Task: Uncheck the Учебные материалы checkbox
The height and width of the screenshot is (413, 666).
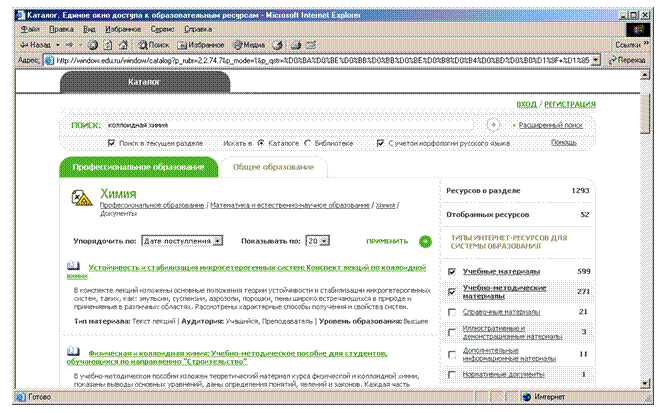Action: 452,272
